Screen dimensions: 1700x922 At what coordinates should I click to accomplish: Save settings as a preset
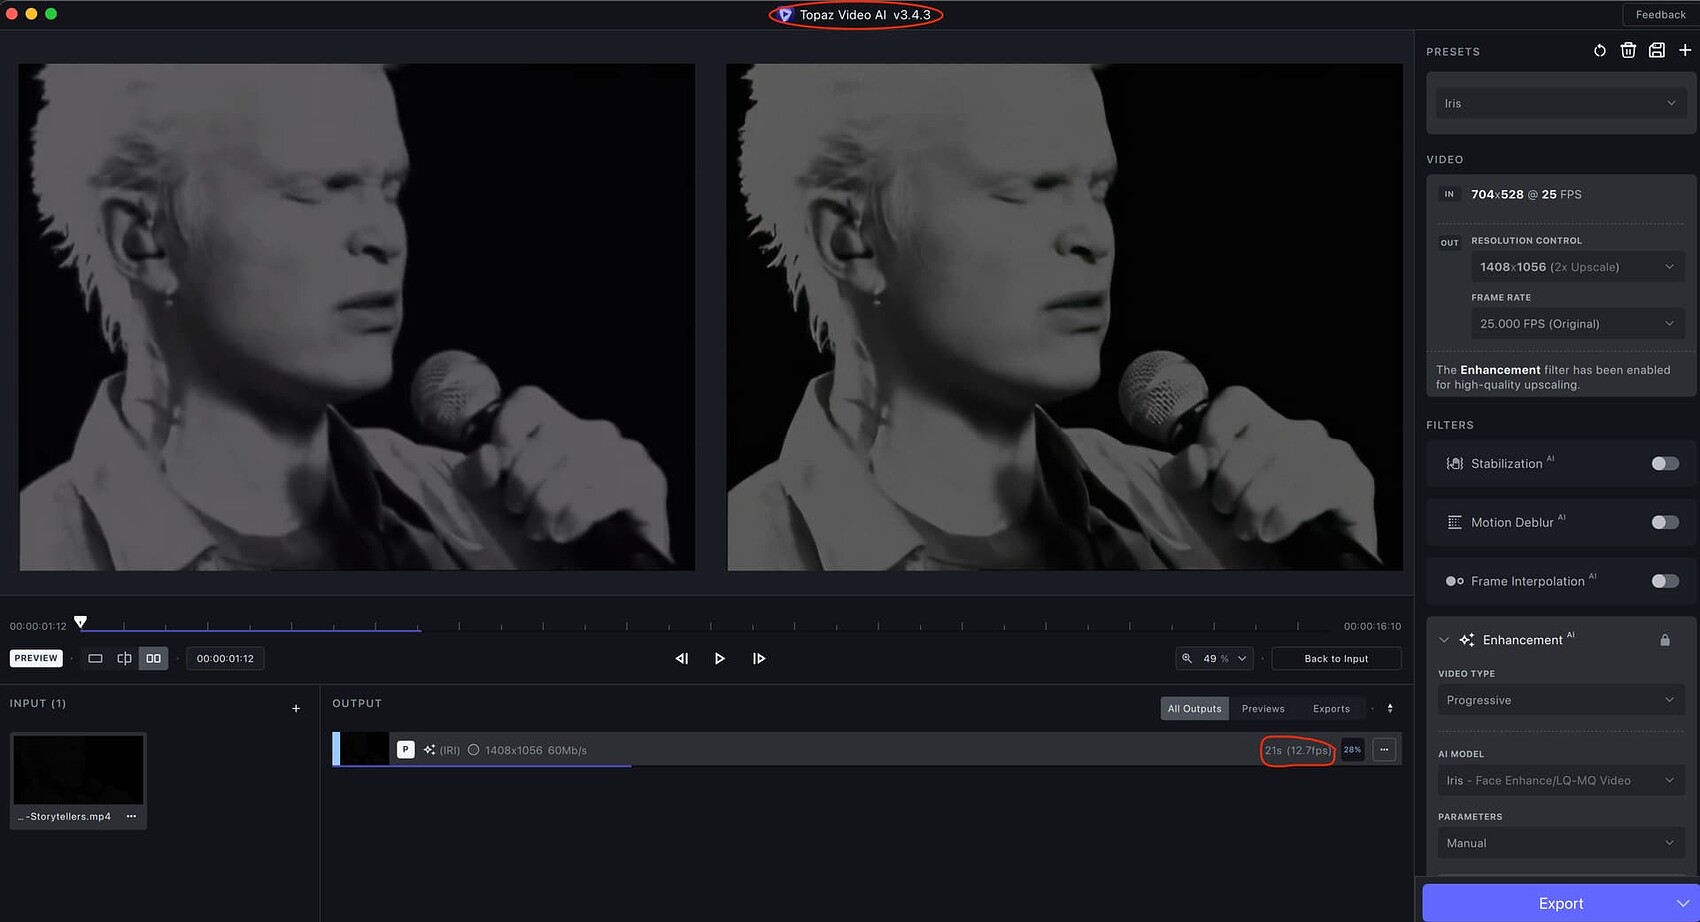[x=1657, y=50]
